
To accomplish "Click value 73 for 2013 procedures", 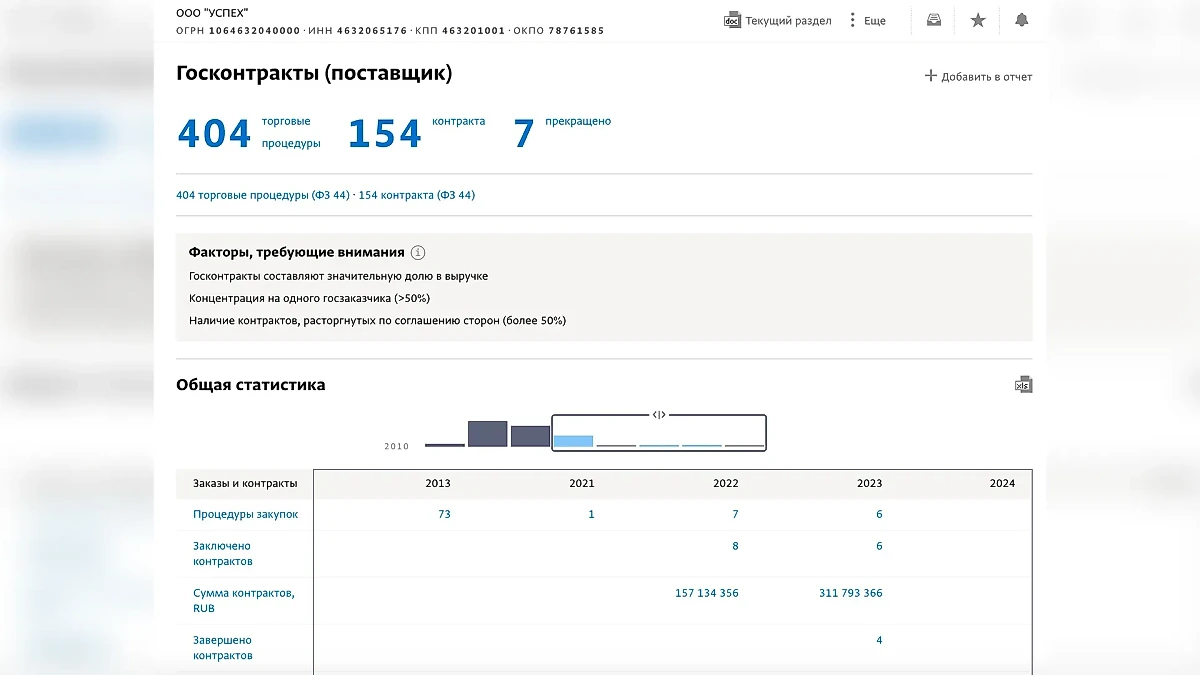I will (444, 514).
